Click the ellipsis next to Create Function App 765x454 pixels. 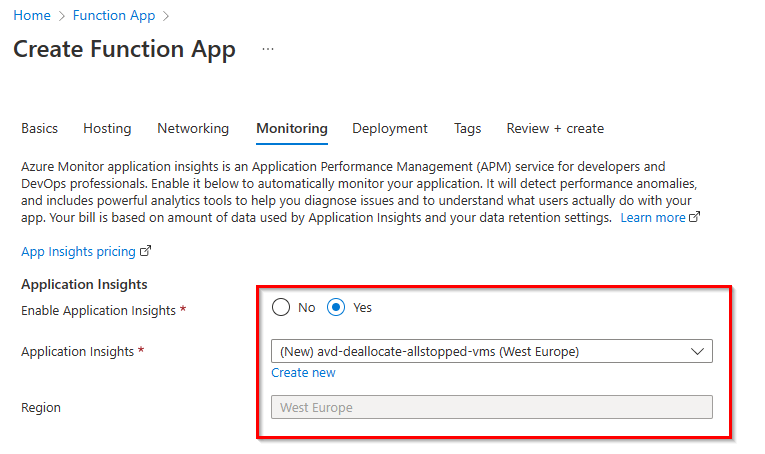pyautogui.click(x=267, y=49)
